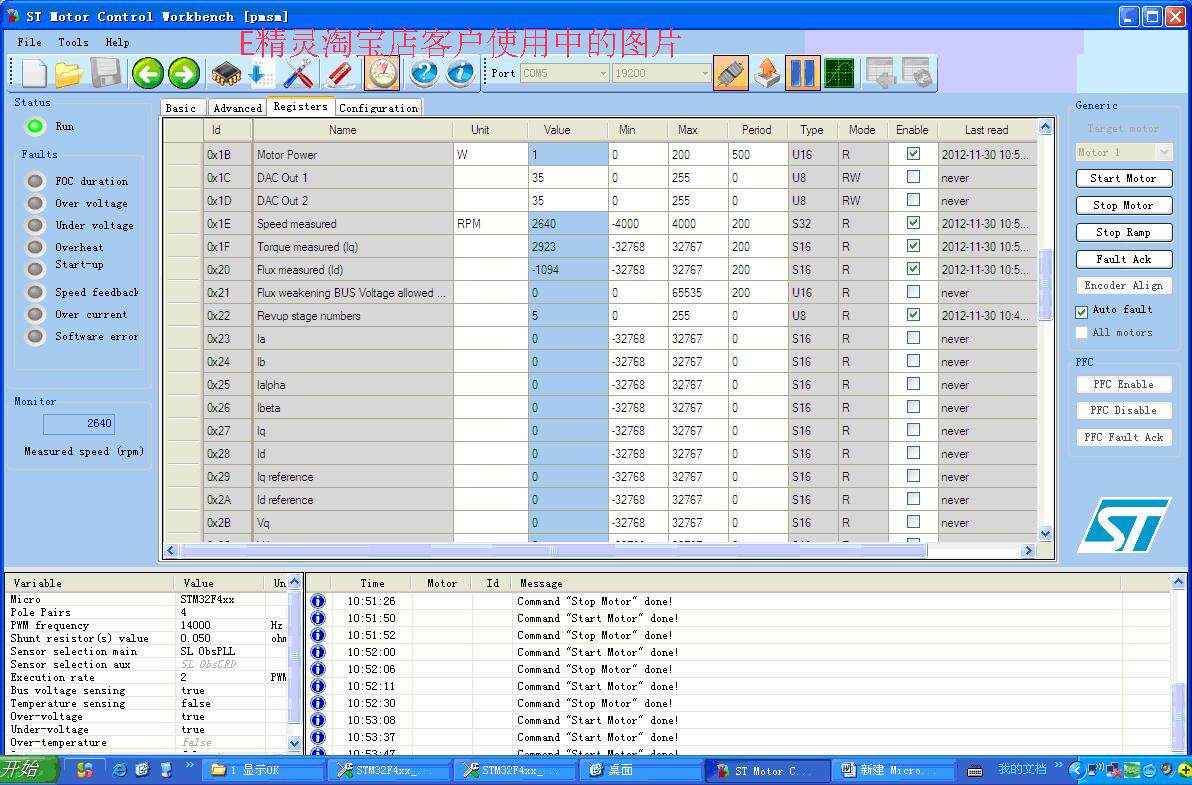
Task: Click the blue download arrow toolbar icon
Action: [262, 74]
